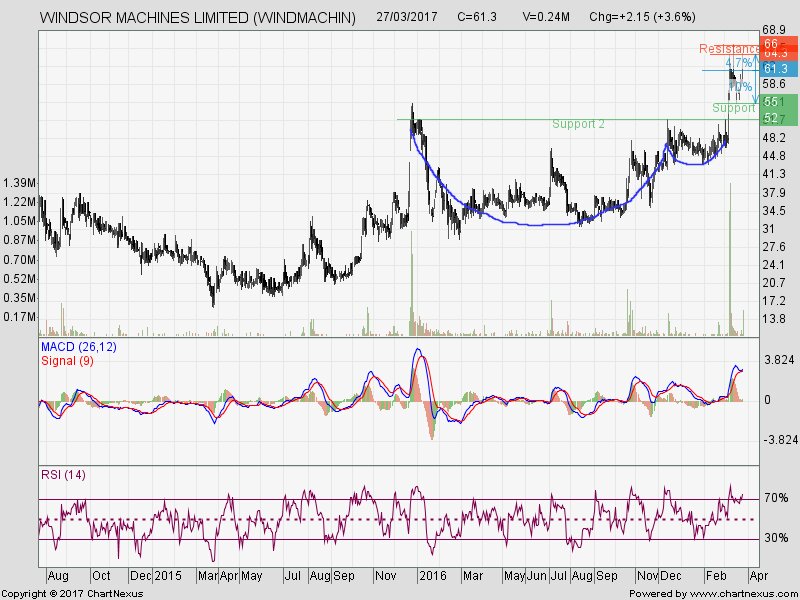Click the volume value V=0.24M
This screenshot has height=600, width=800.
546,17
